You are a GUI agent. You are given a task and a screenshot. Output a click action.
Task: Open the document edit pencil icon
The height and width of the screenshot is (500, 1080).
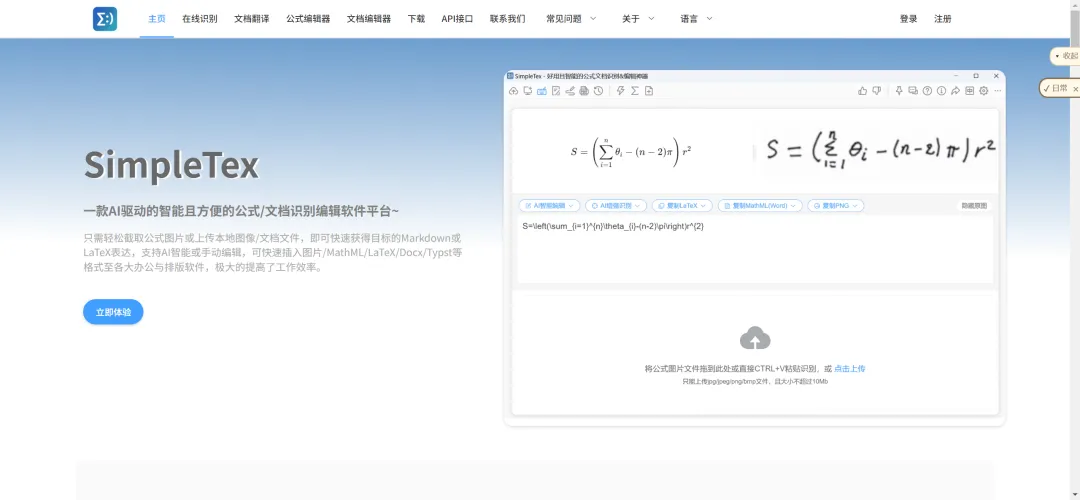(x=556, y=91)
